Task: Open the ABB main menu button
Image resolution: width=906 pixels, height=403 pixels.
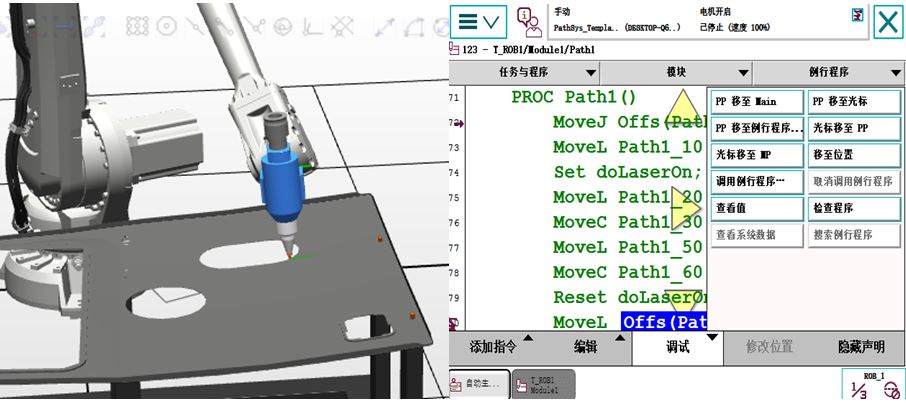Action: point(478,22)
